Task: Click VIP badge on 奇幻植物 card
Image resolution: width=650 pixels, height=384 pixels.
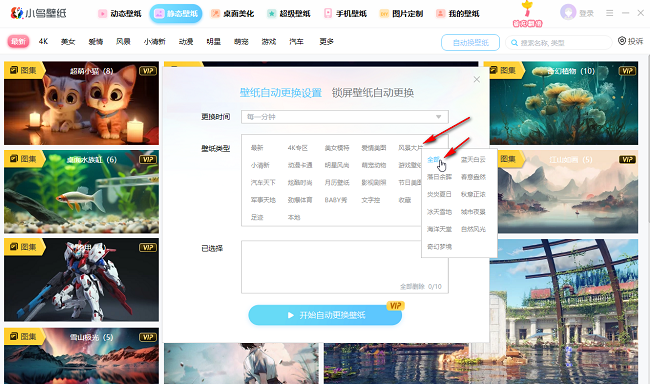Action: tap(627, 71)
